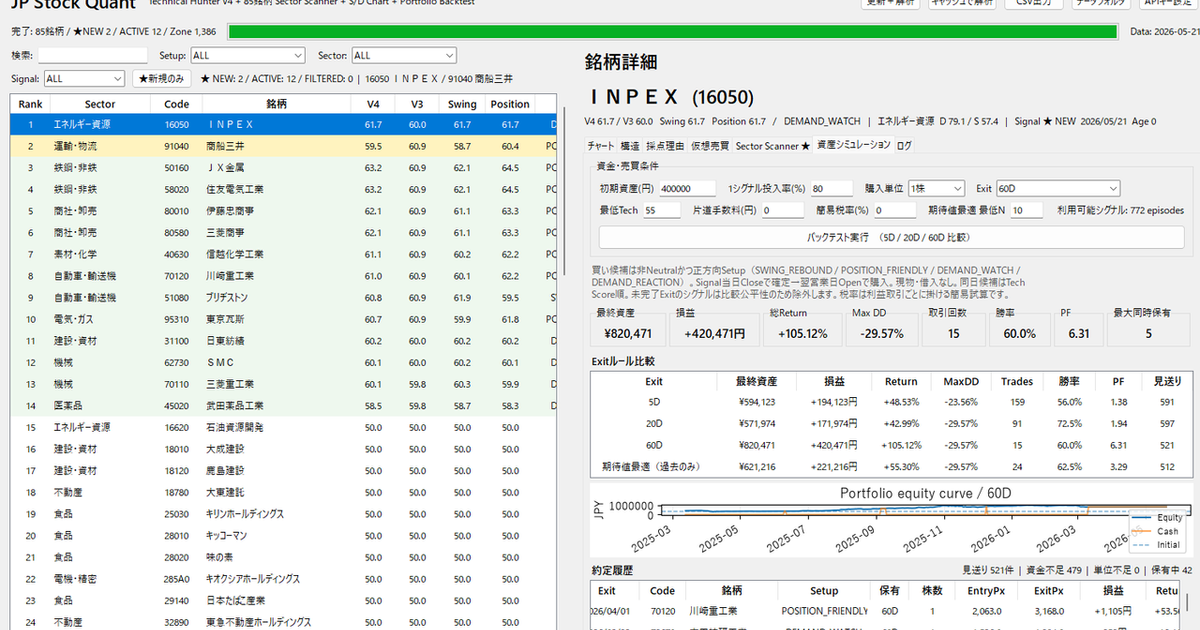Click the 最低Tech input field
The image size is (1200, 630).
coord(662,211)
